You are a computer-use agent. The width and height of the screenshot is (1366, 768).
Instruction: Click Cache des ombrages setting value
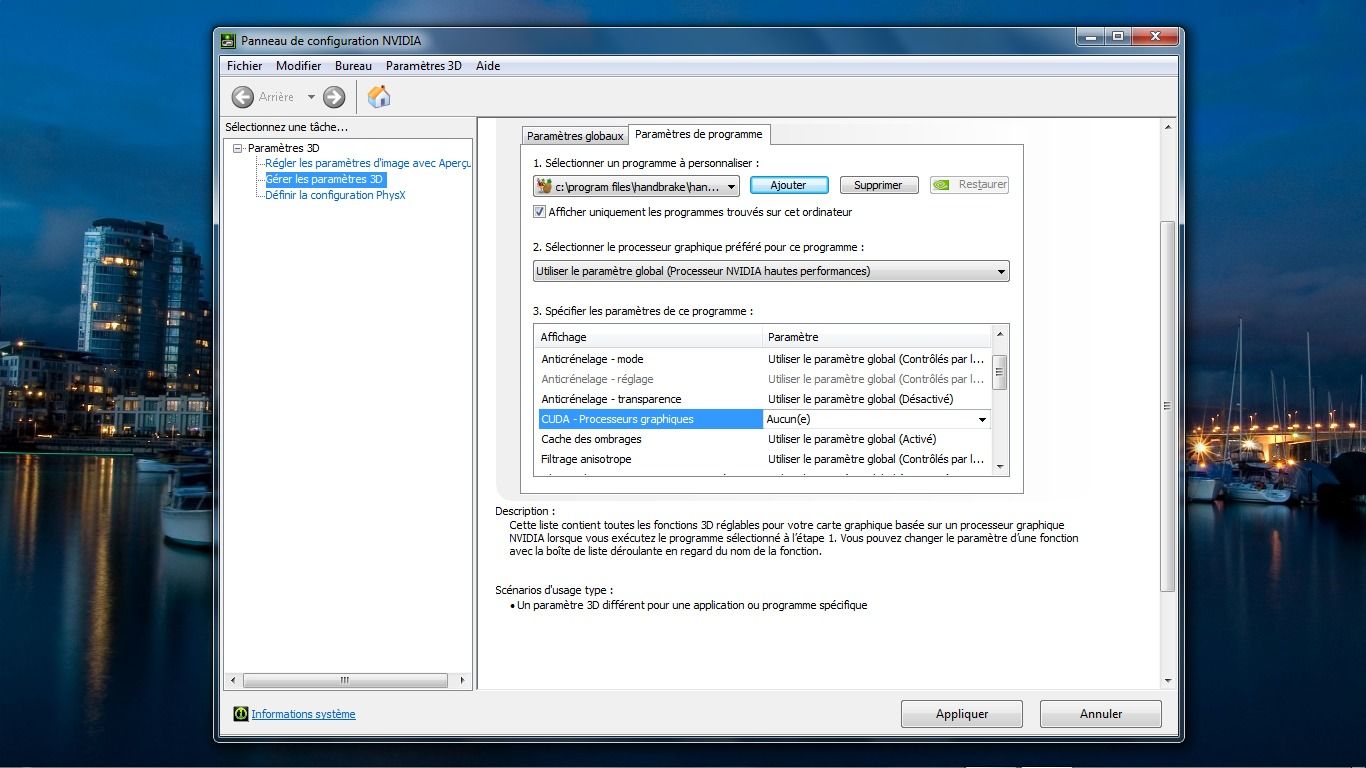852,439
